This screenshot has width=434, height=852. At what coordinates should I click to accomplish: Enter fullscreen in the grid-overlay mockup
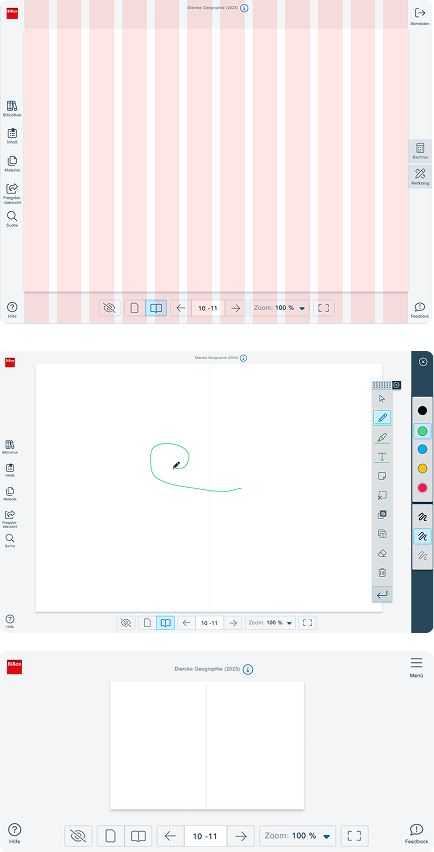[x=324, y=308]
